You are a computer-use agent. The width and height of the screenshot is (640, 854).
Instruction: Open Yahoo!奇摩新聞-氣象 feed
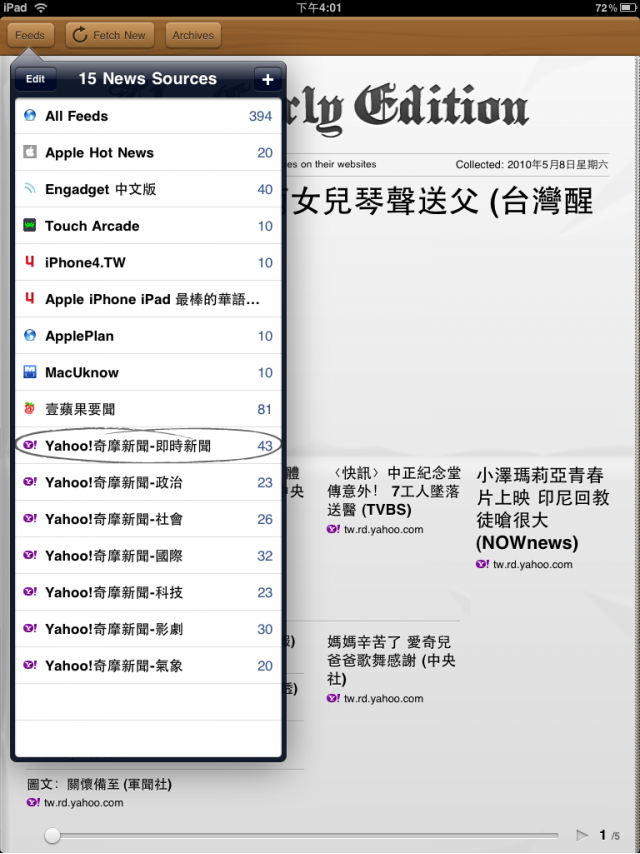(148, 666)
